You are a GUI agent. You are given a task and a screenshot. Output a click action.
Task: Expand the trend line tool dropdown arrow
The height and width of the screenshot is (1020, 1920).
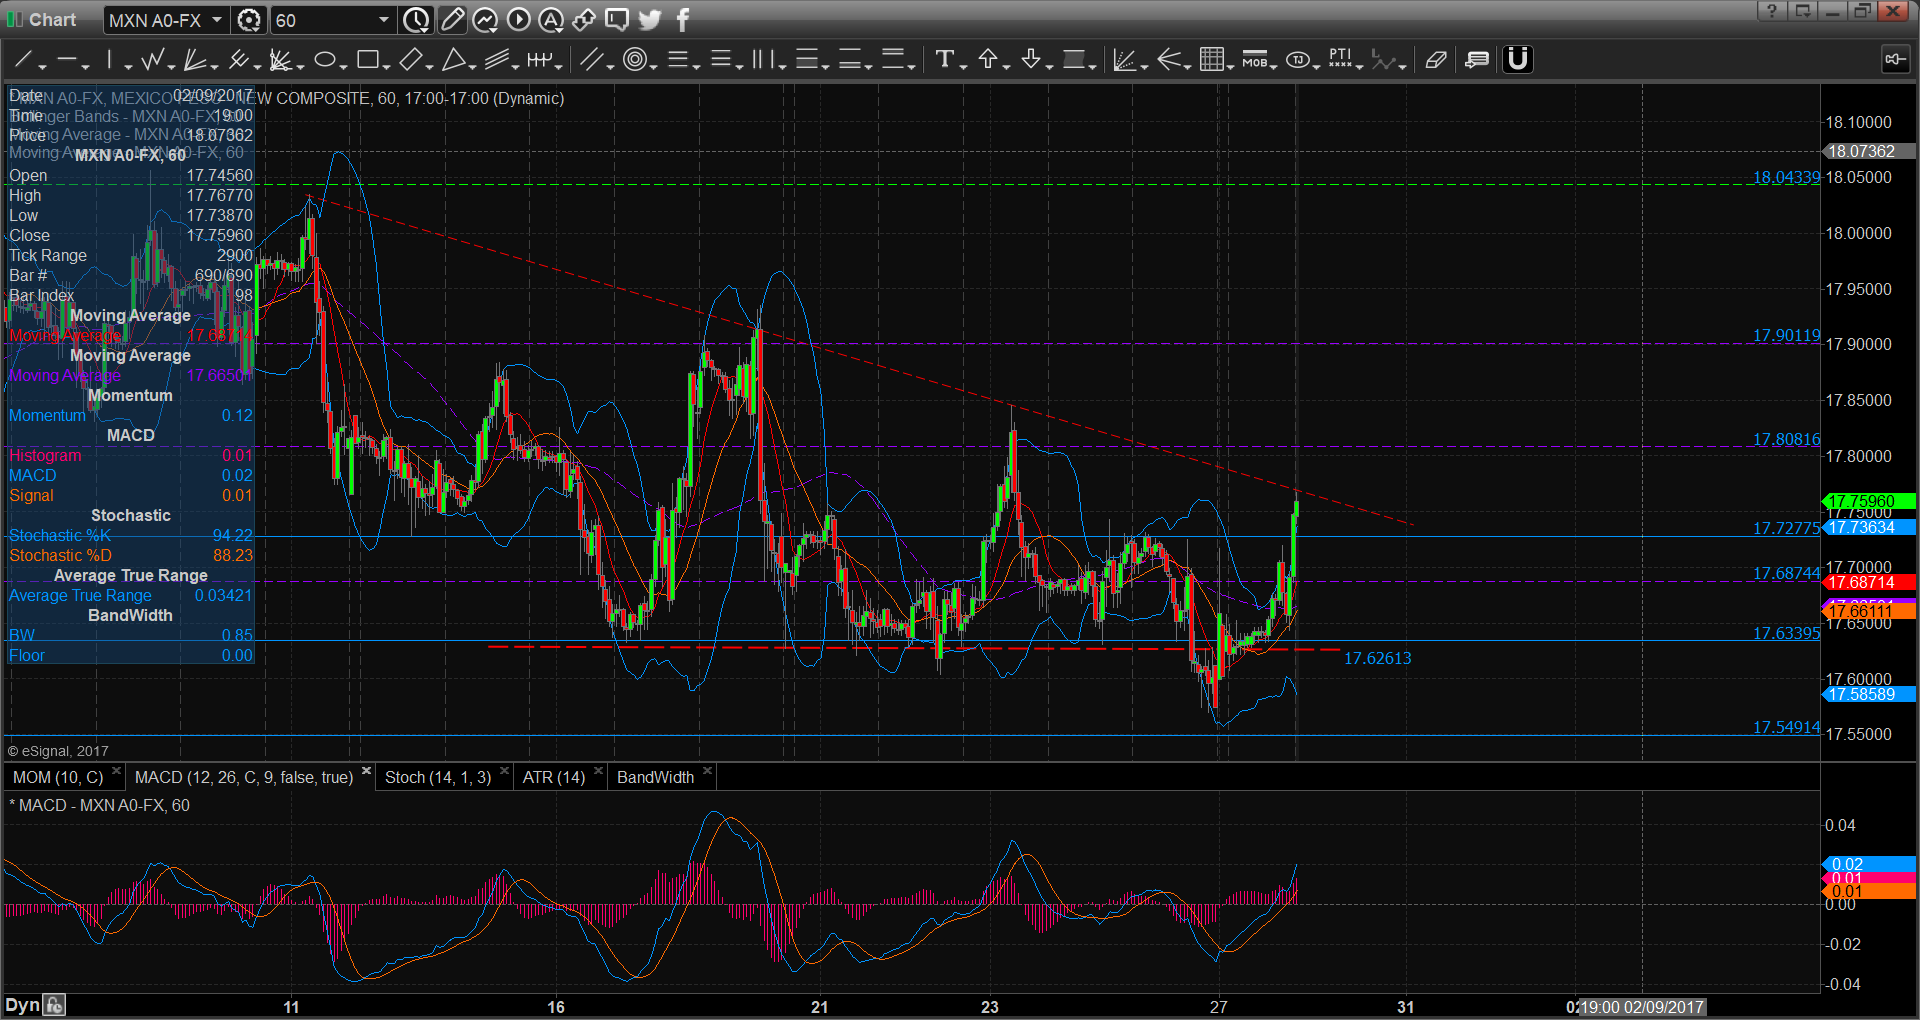42,66
